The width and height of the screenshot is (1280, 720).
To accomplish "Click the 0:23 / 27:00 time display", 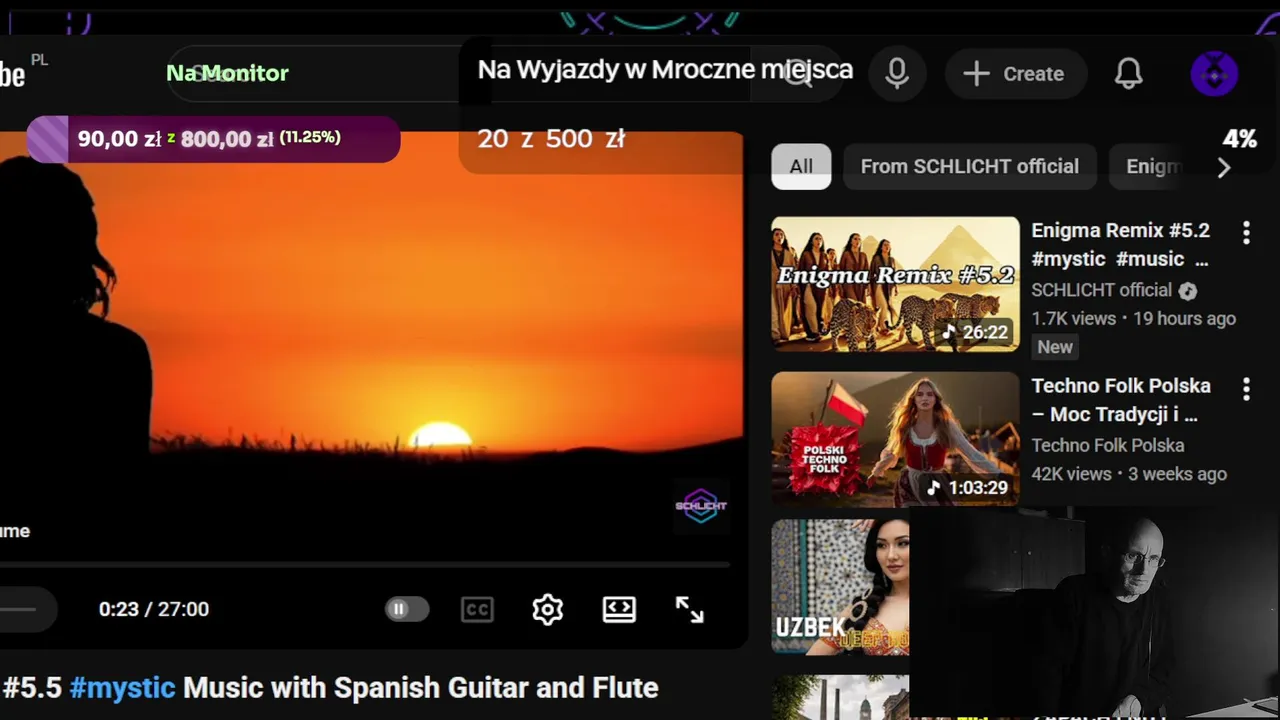I will pyautogui.click(x=154, y=609).
